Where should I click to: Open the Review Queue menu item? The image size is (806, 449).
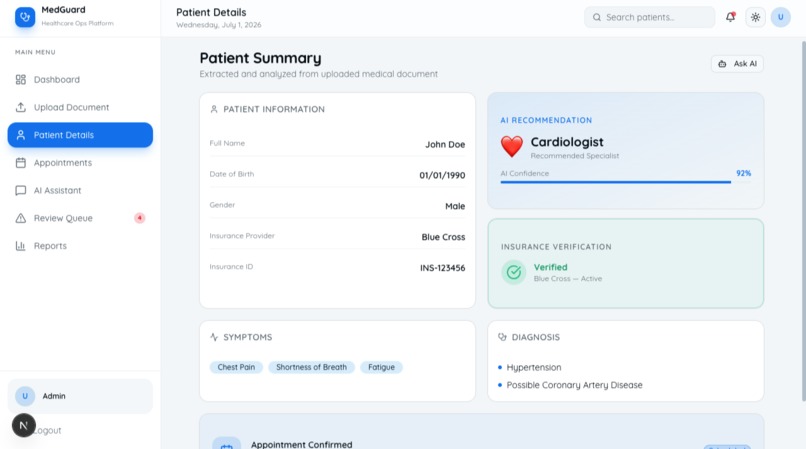[x=80, y=218]
